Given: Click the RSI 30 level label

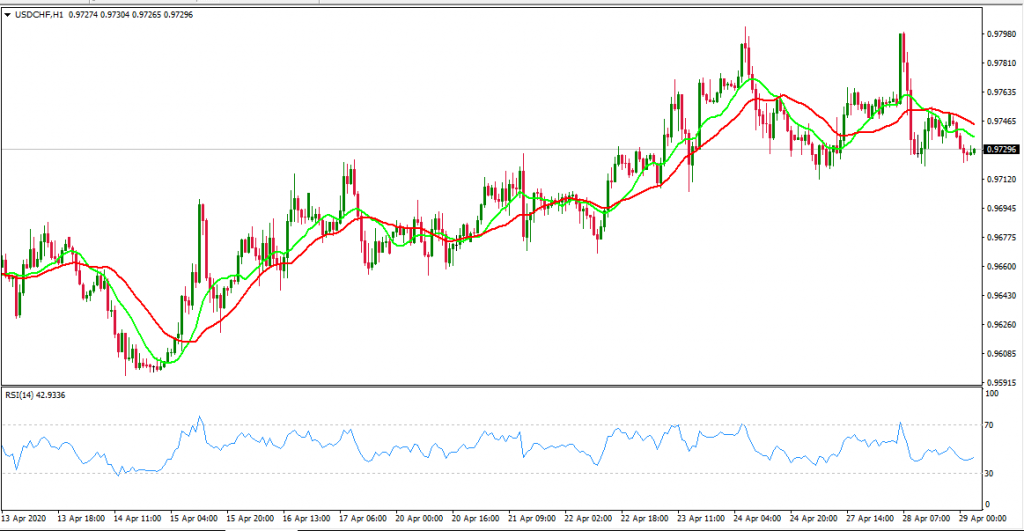Looking at the screenshot, I should coord(992,473).
